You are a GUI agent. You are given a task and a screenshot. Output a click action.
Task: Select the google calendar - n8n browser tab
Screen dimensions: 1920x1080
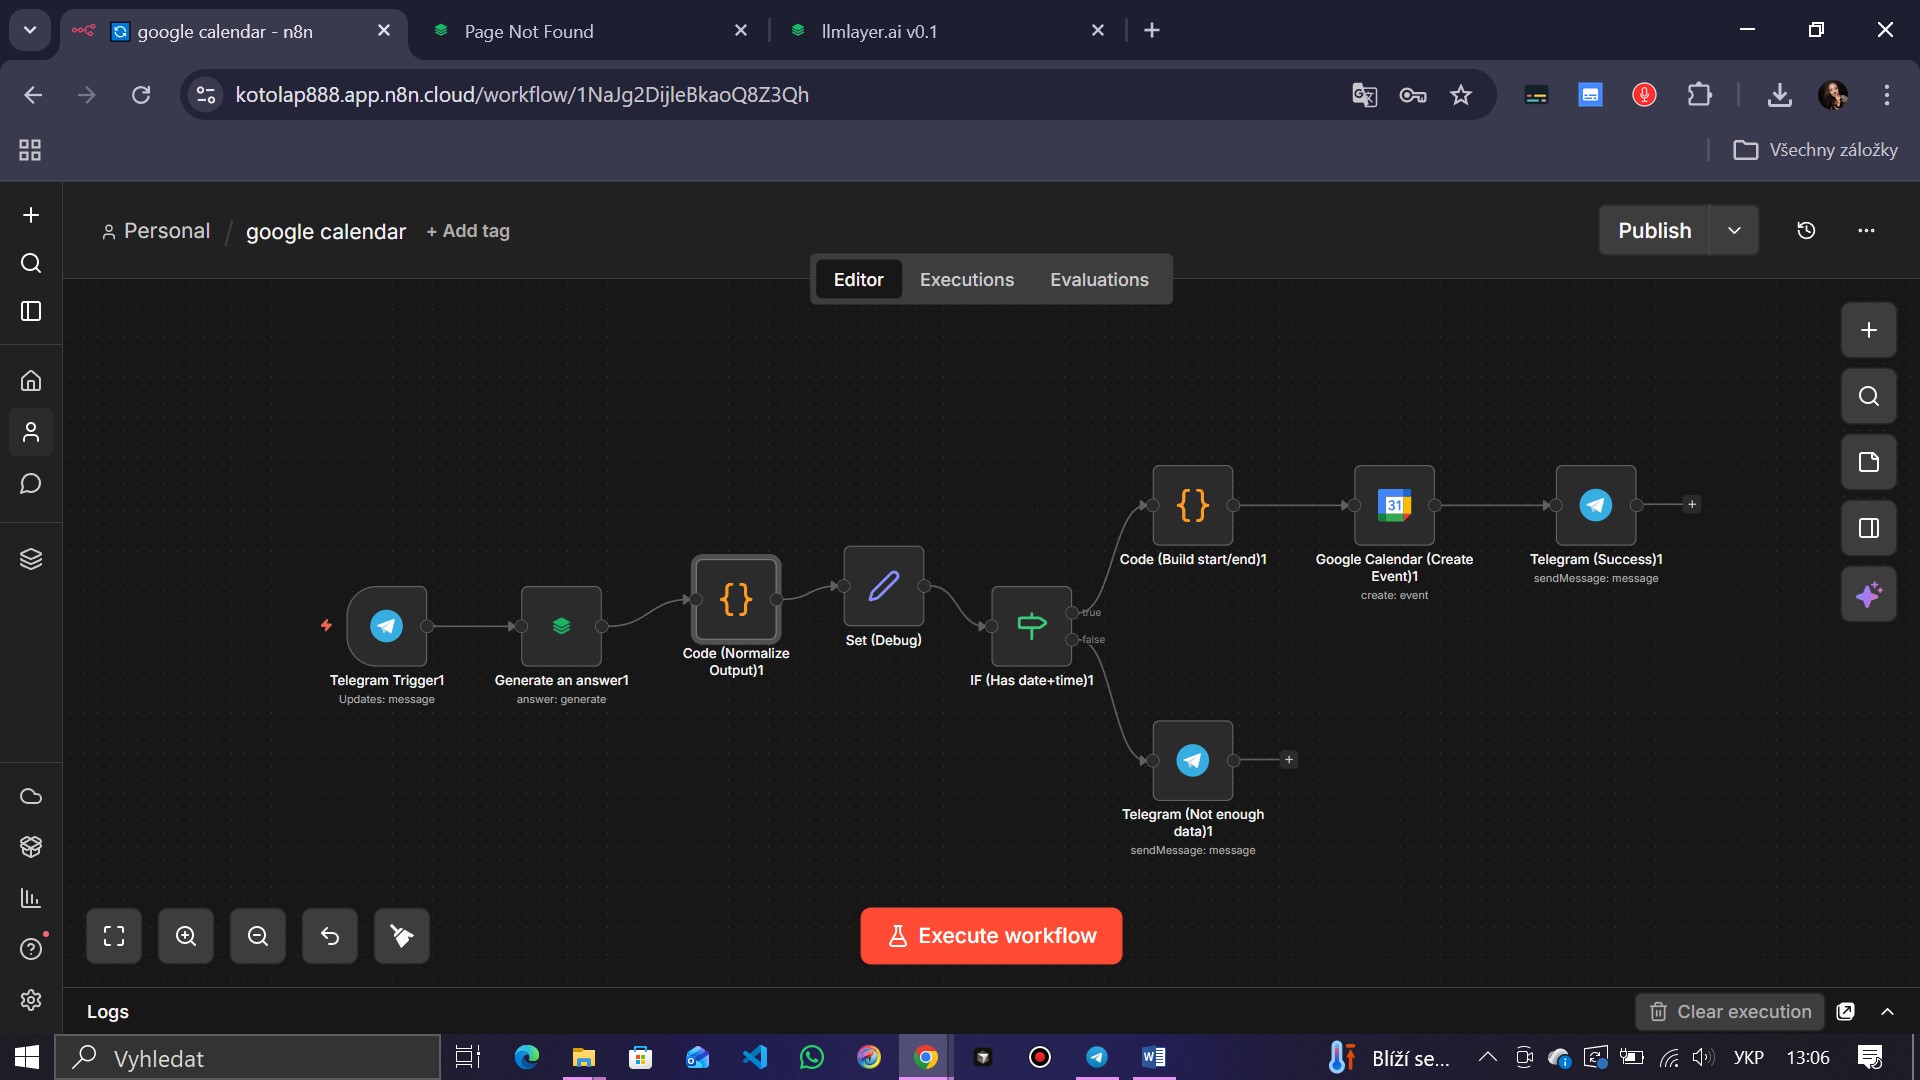(232, 31)
